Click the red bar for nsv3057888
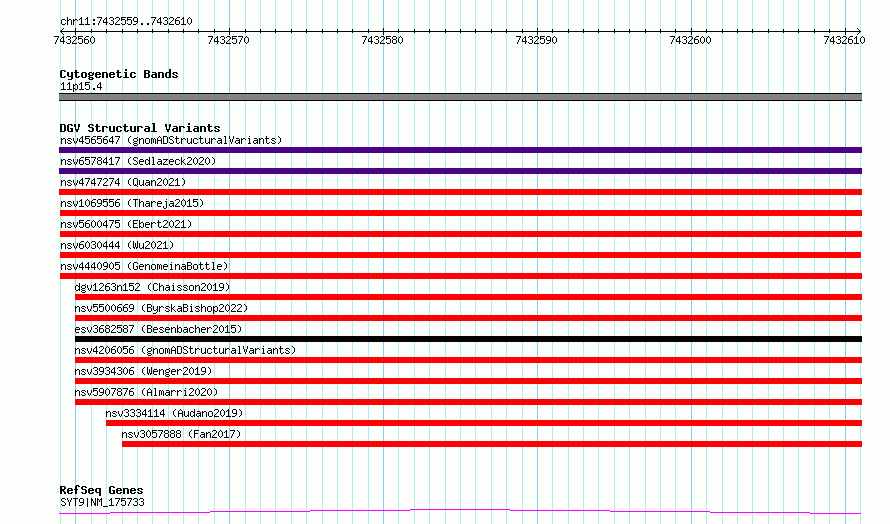The width and height of the screenshot is (890, 524). pyautogui.click(x=492, y=444)
